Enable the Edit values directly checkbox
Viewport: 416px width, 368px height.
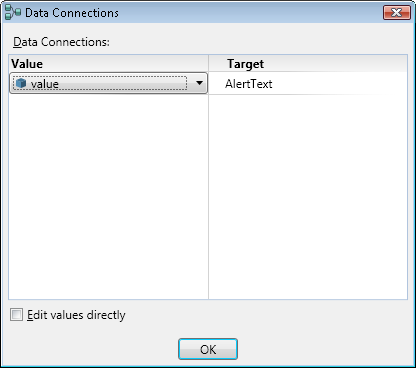(16, 315)
